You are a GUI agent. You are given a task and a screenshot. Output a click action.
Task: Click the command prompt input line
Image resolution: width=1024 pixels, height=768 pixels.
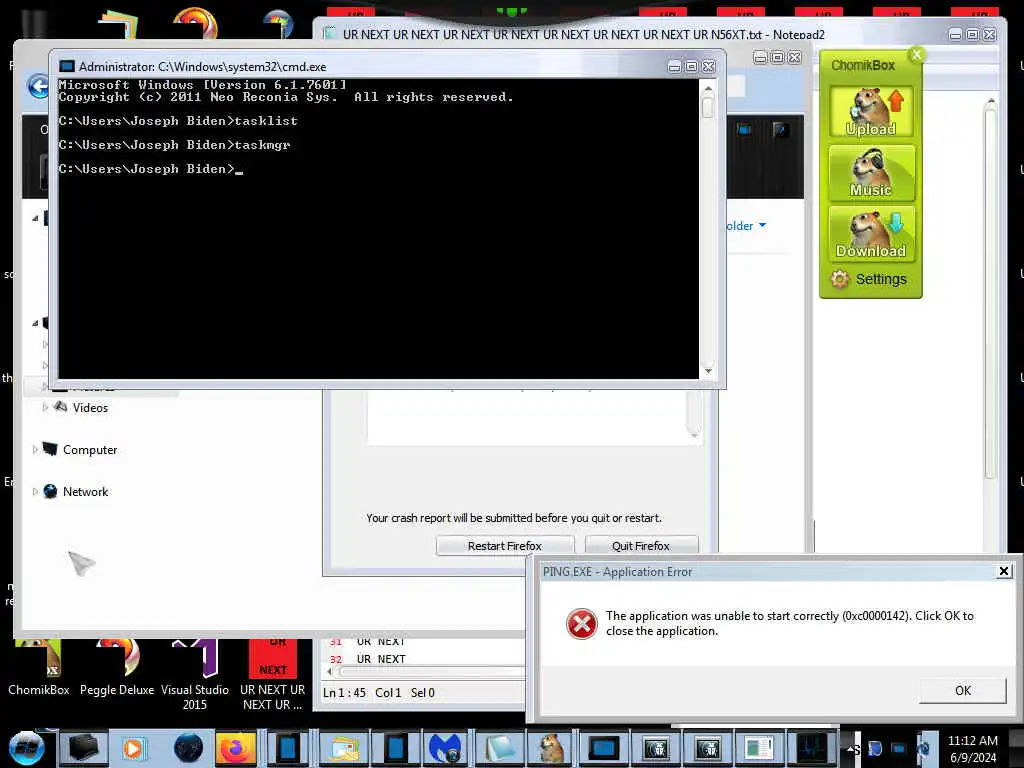coord(150,169)
